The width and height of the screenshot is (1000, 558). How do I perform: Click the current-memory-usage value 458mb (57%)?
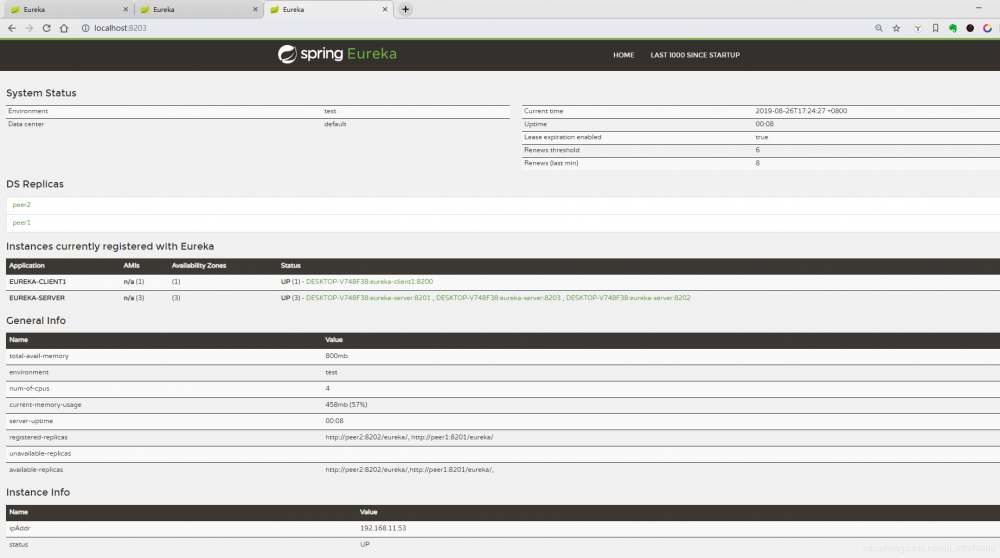click(x=346, y=404)
